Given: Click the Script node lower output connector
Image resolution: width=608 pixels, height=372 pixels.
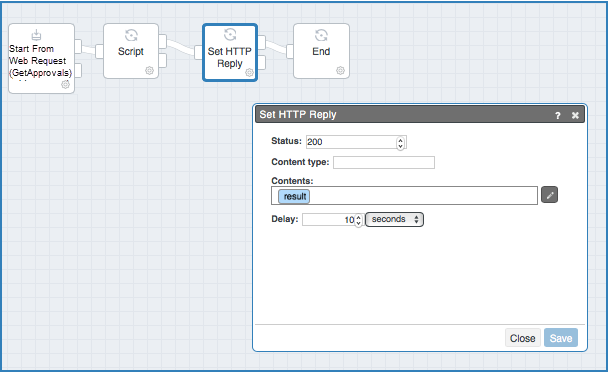Looking at the screenshot, I should 163,61.
